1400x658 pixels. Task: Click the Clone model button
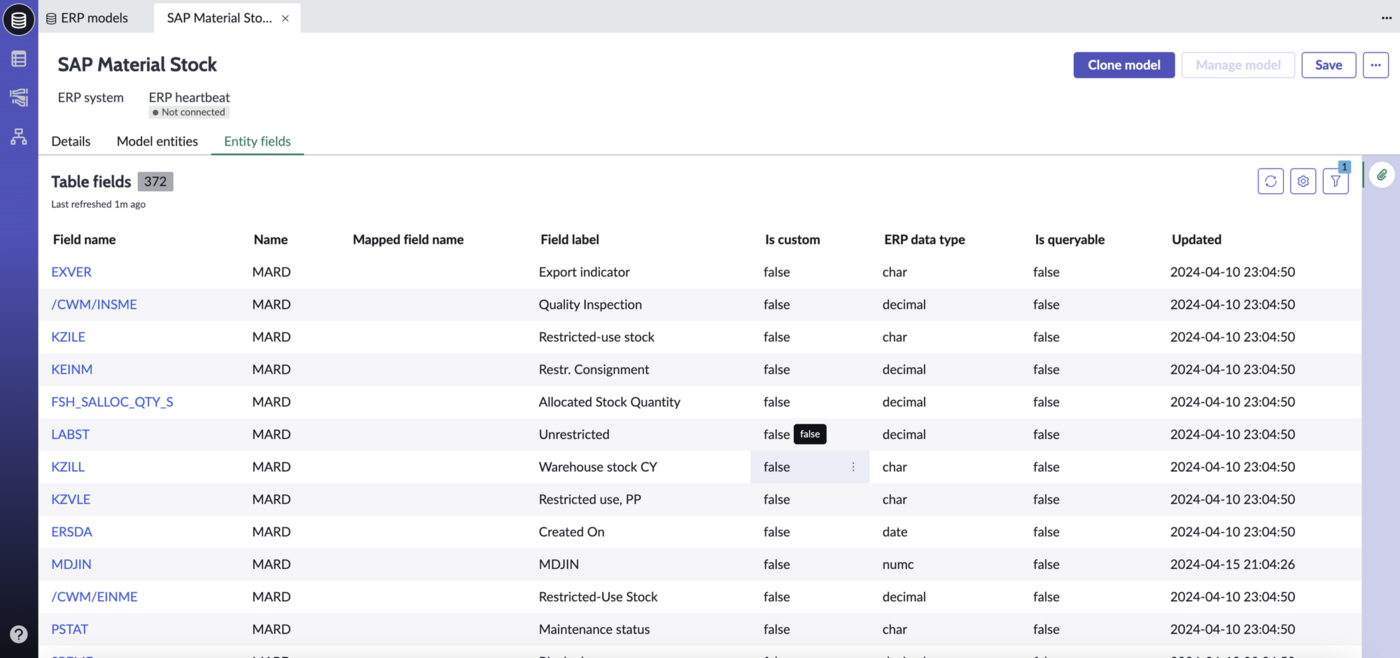1124,65
